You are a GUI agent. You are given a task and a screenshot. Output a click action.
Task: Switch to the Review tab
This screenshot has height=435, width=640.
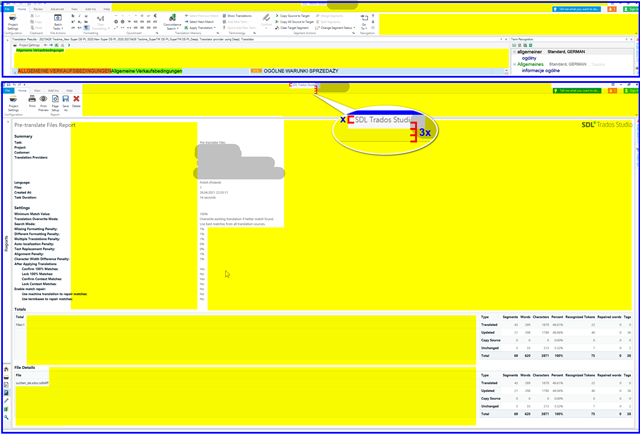(38, 9)
